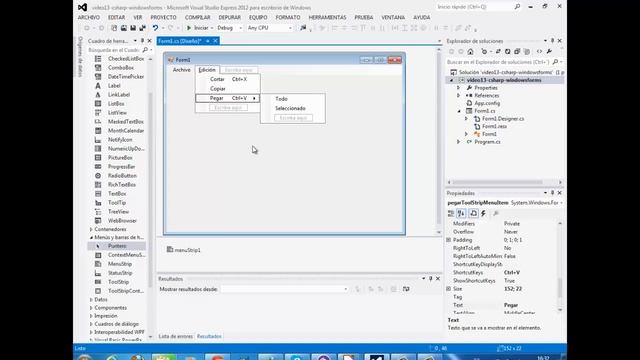Expand the Impresión toolbox group
640x360 pixels.
(91, 316)
